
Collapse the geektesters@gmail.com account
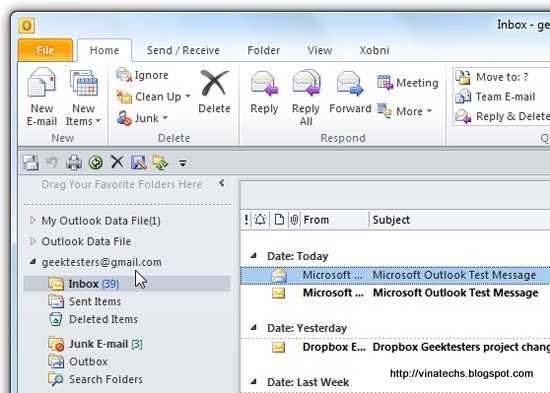point(33,261)
